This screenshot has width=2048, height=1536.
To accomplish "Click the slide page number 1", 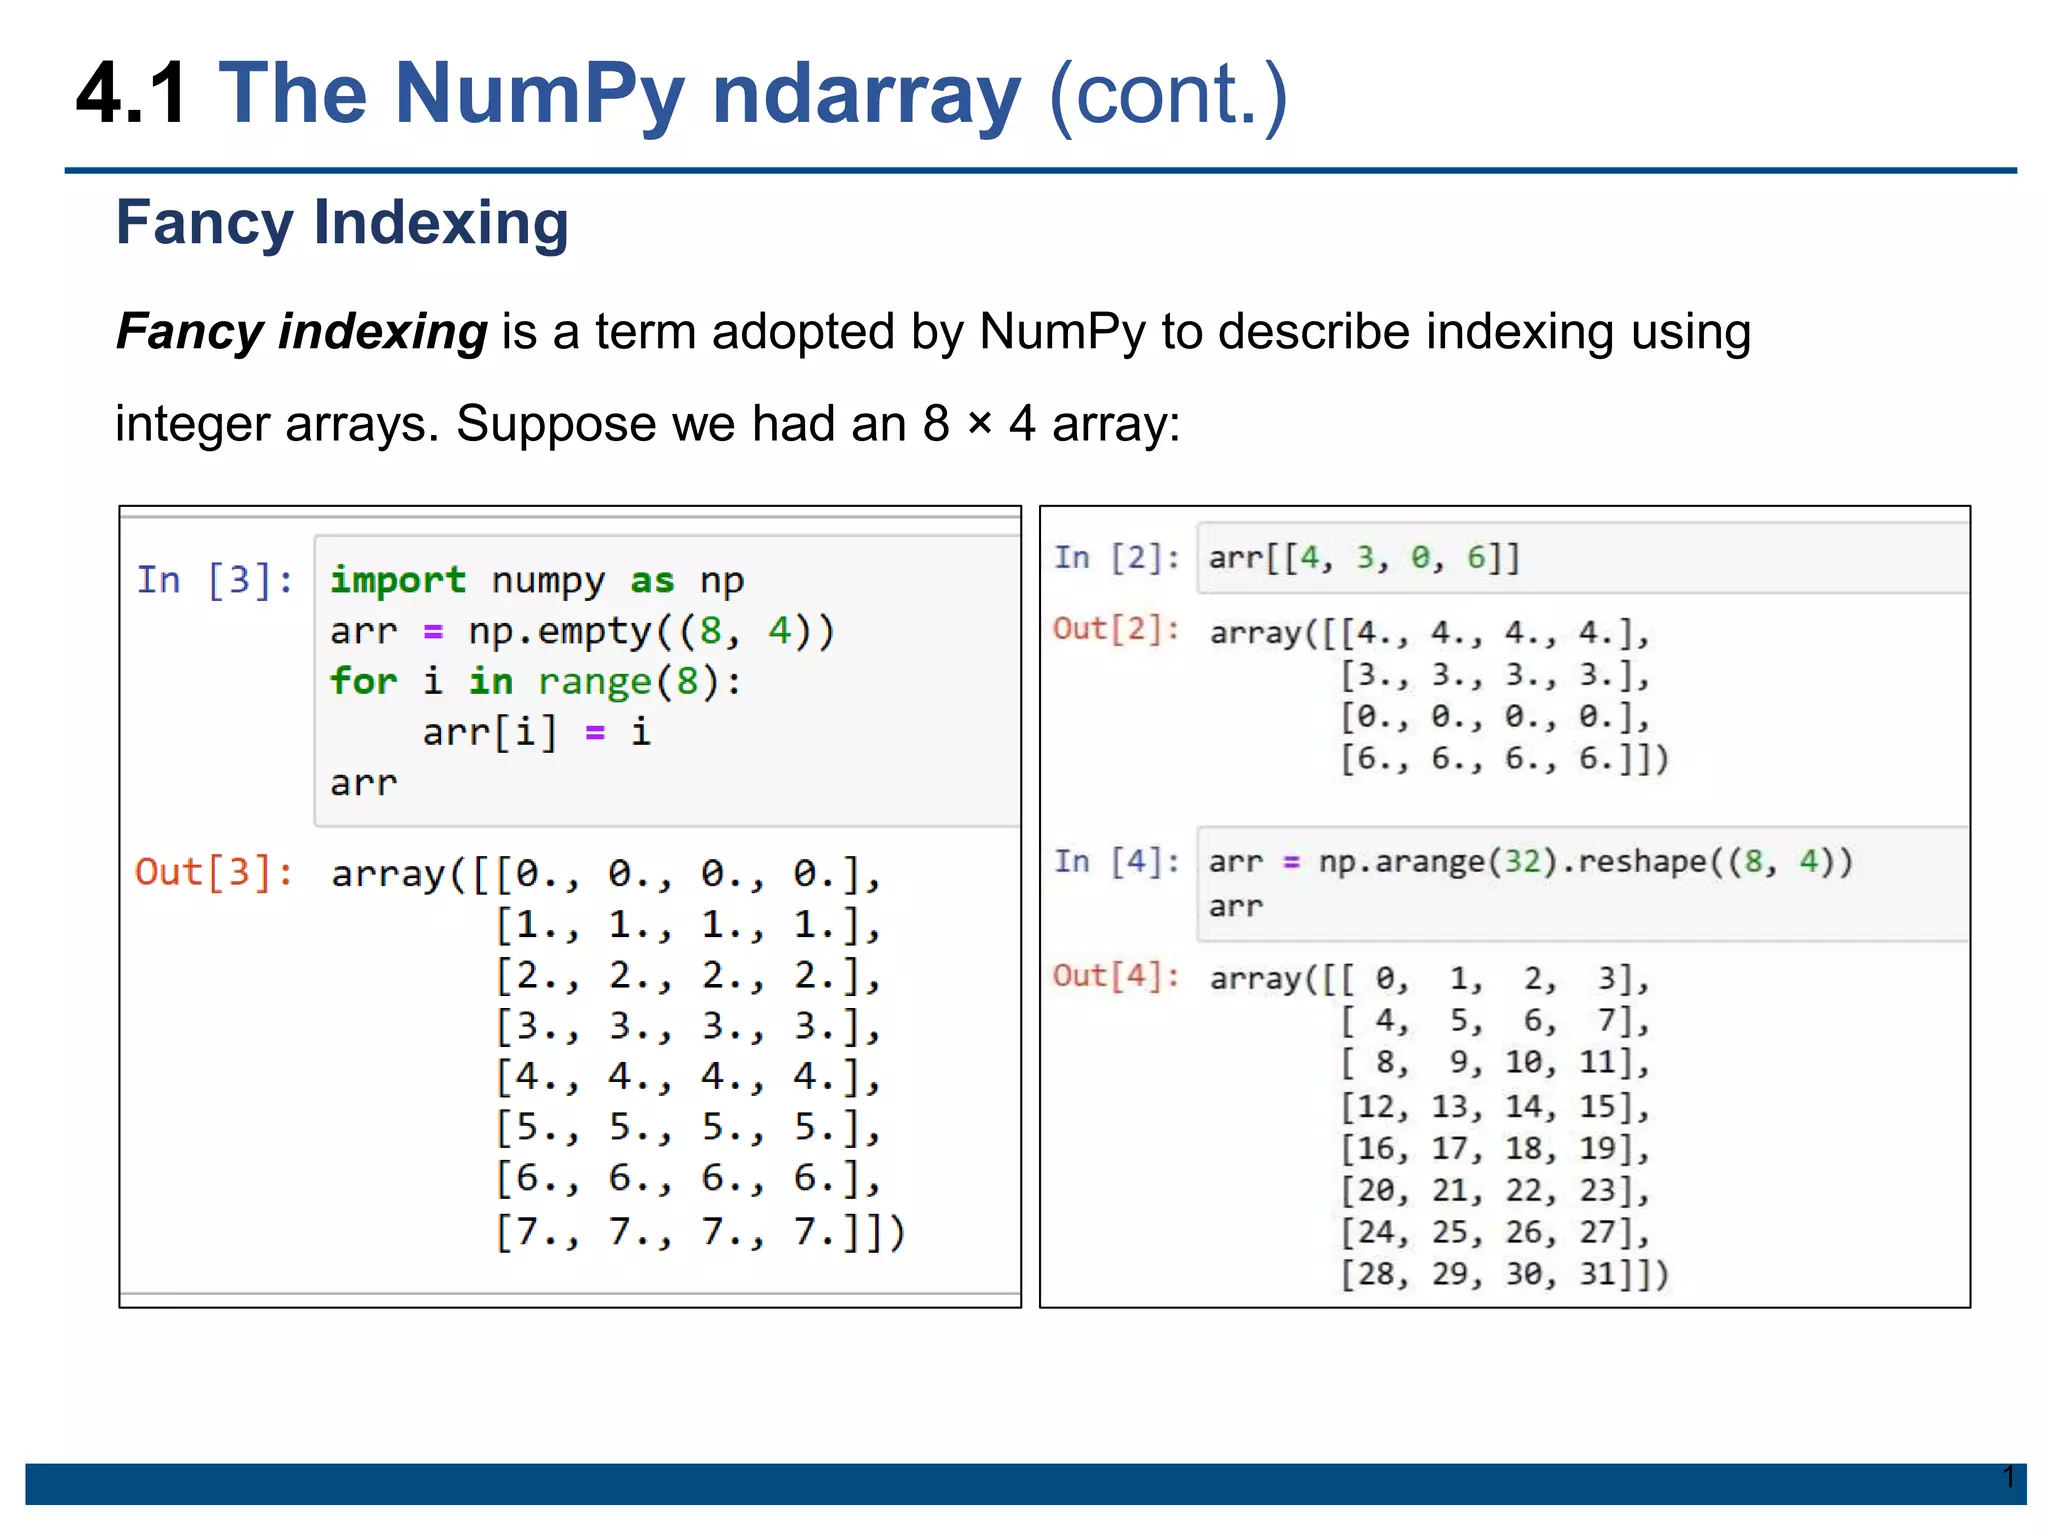I will (x=2008, y=1477).
